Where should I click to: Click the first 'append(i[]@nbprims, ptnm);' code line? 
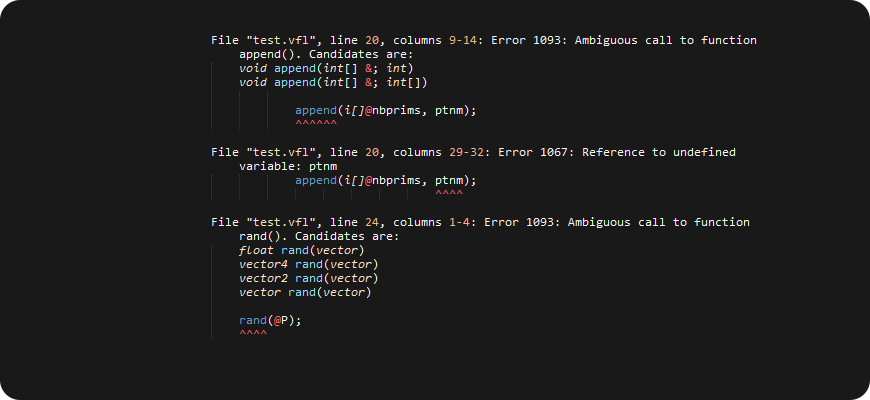click(x=386, y=110)
